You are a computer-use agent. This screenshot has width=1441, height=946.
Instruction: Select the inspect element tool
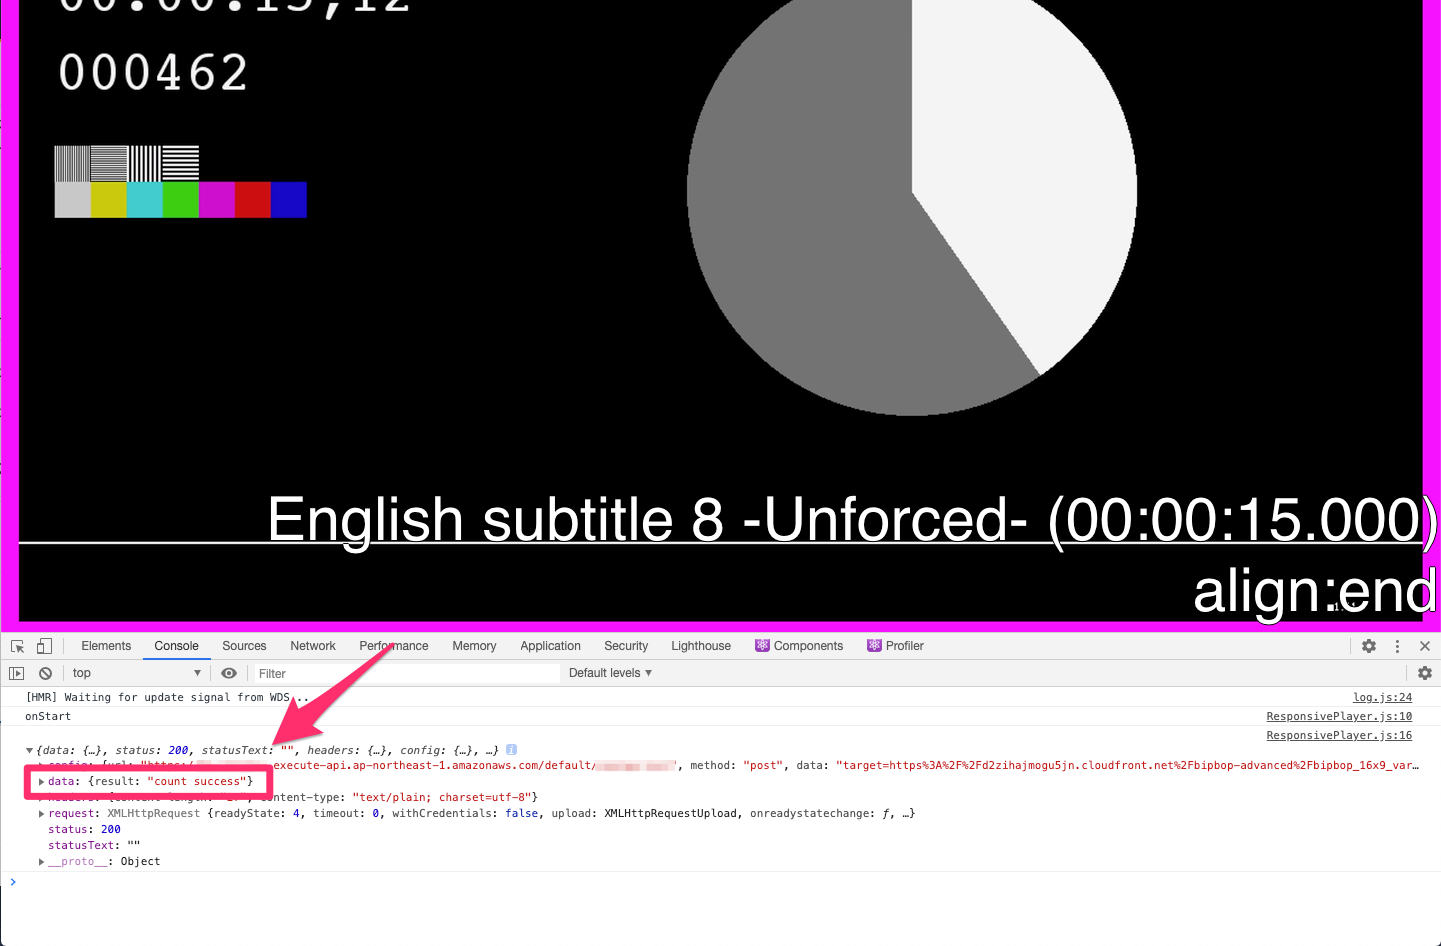(x=17, y=646)
